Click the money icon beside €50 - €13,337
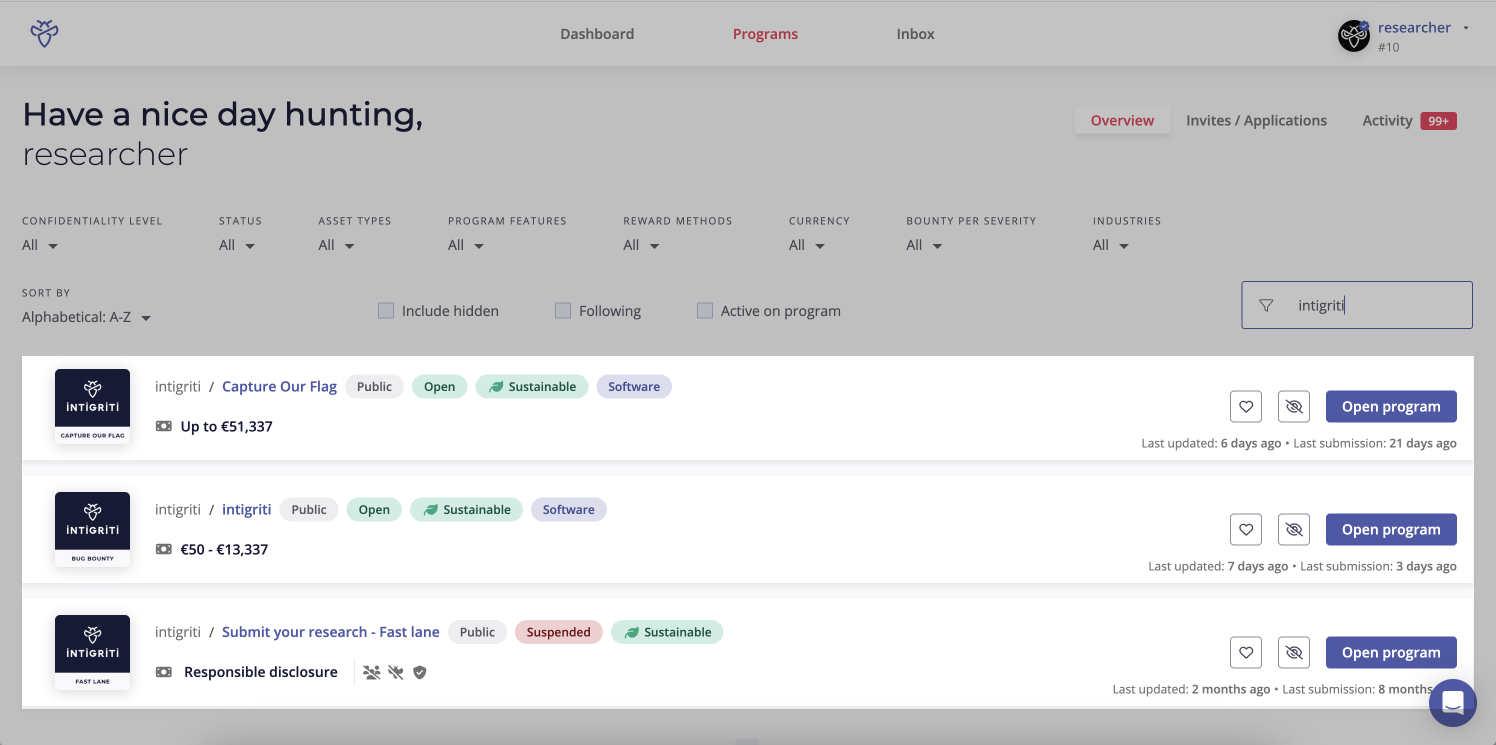Viewport: 1496px width, 745px height. [x=164, y=550]
